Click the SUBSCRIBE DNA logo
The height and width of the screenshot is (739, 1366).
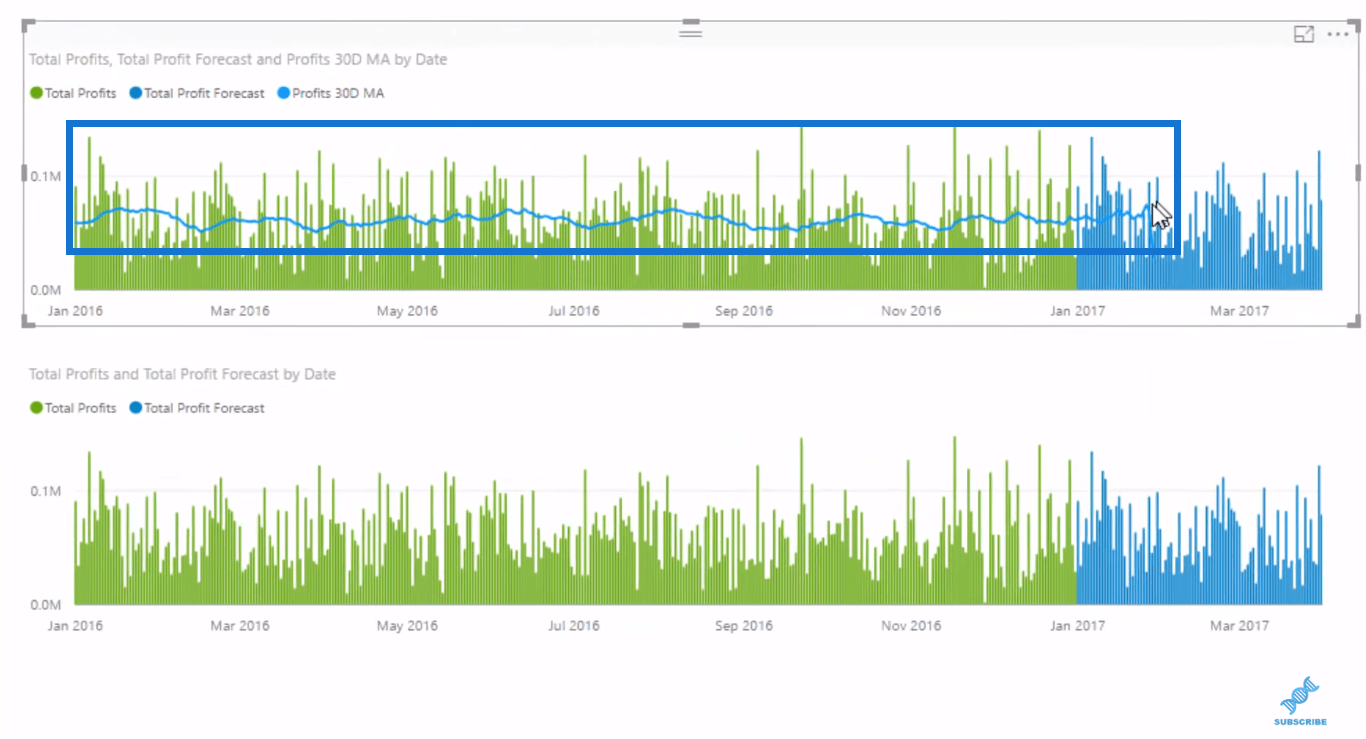click(1300, 700)
